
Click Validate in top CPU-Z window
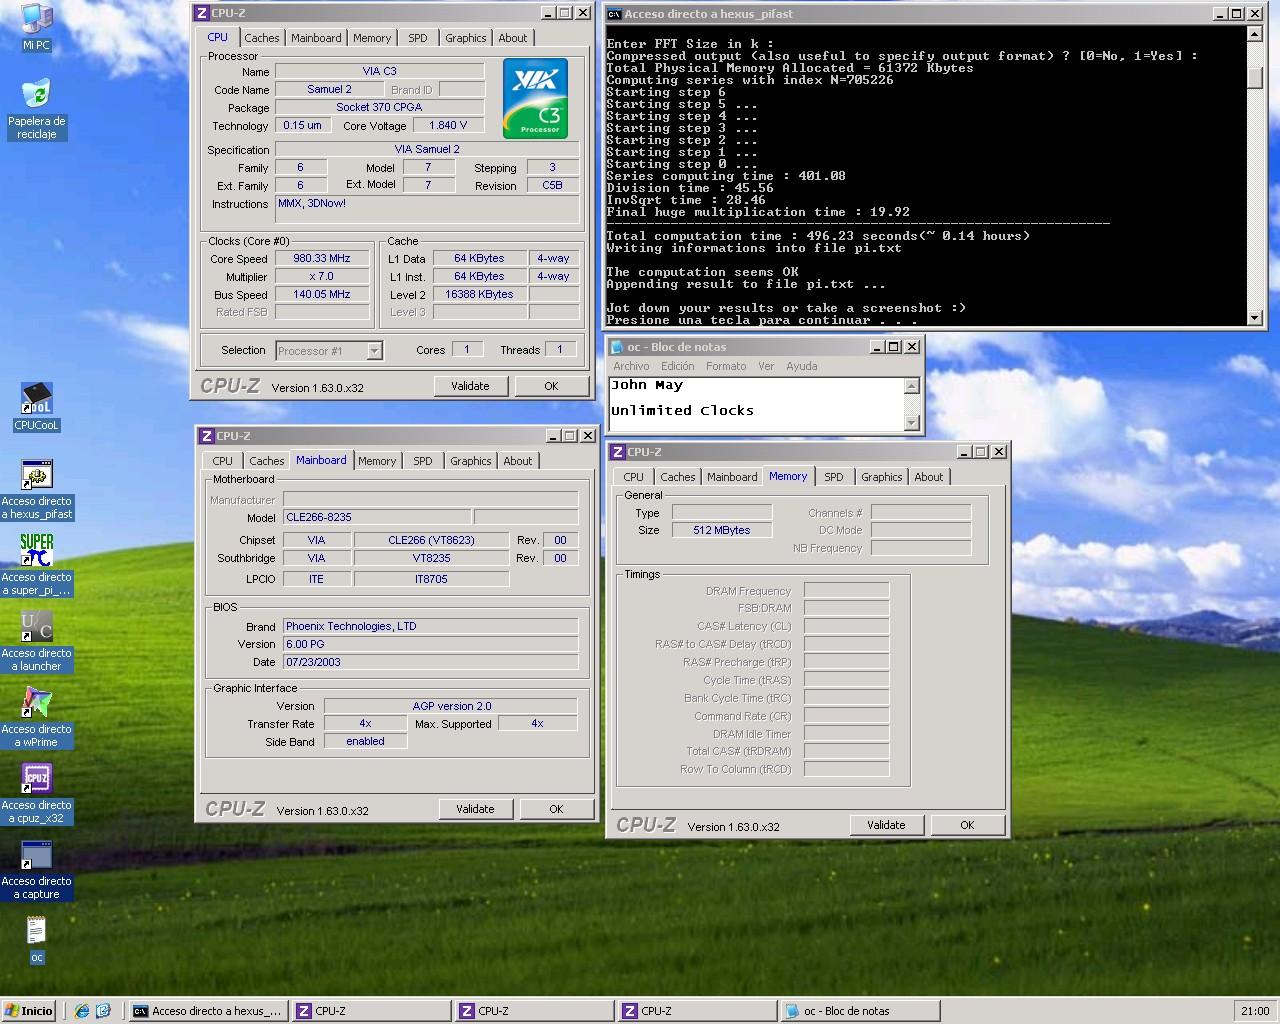tap(470, 386)
